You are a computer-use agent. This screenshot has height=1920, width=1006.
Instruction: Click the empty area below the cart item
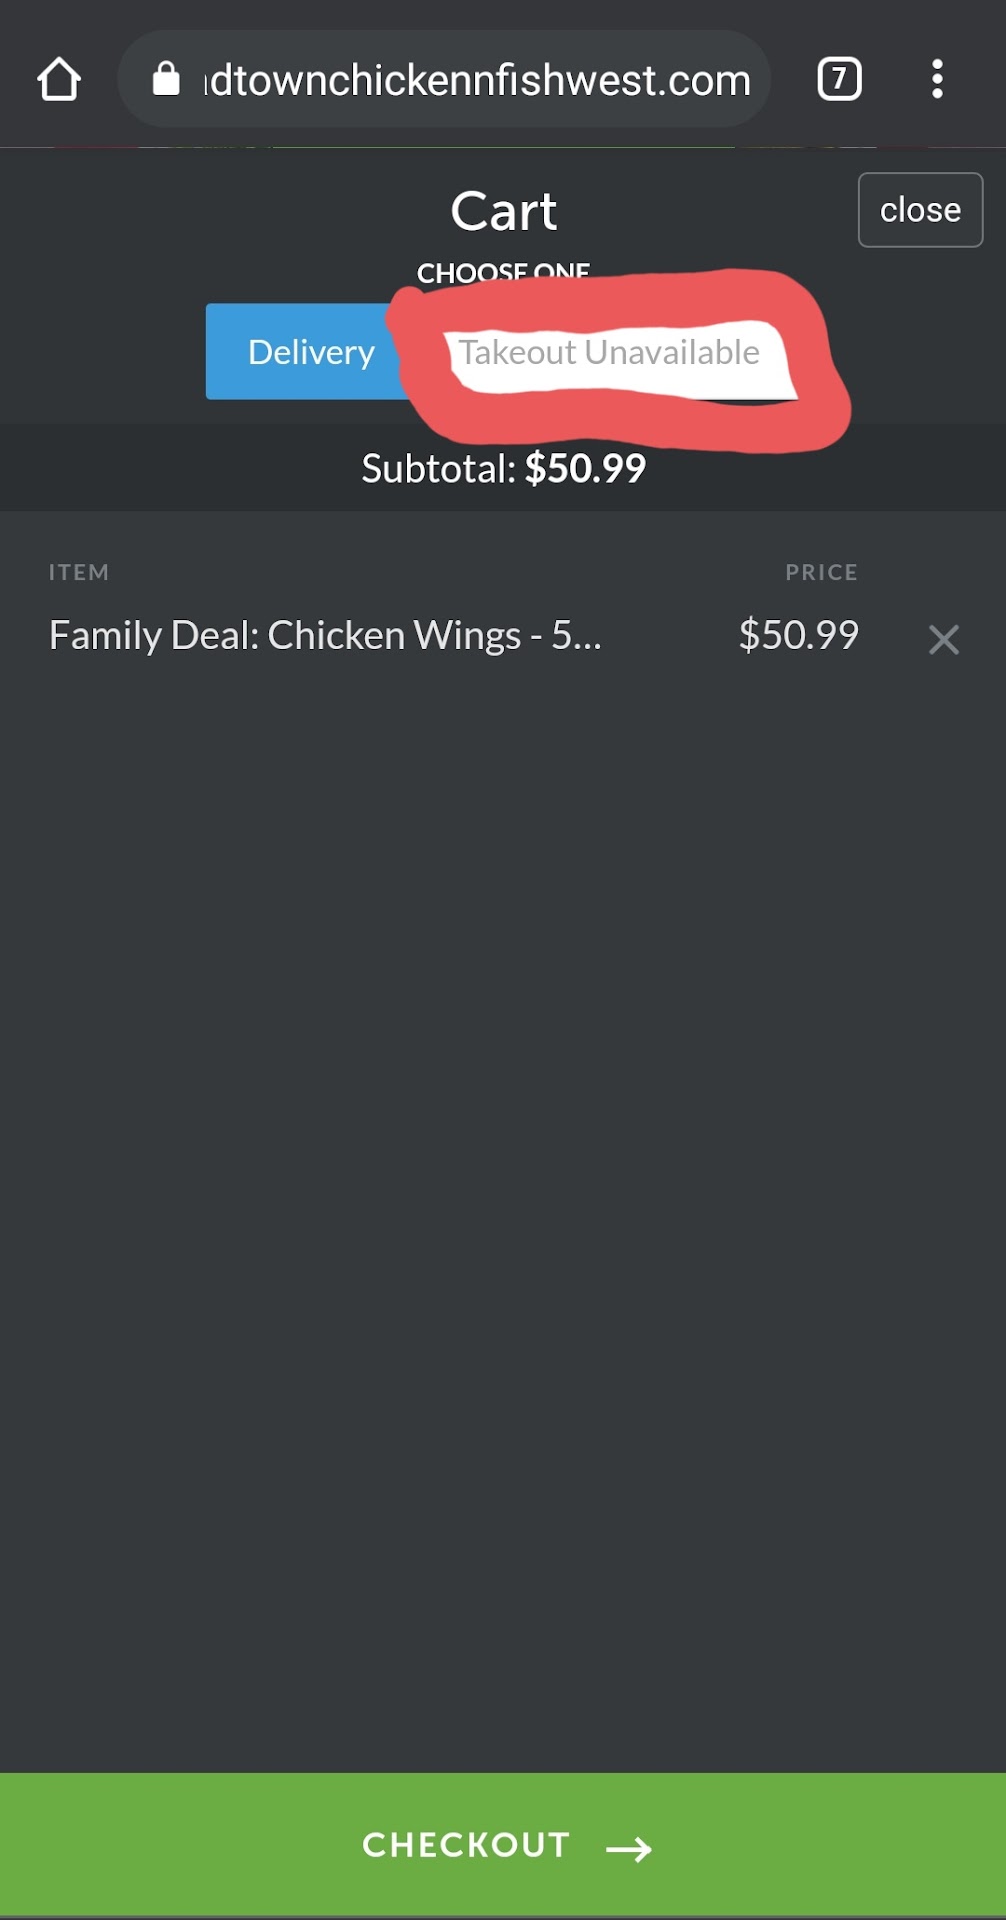point(503,1200)
